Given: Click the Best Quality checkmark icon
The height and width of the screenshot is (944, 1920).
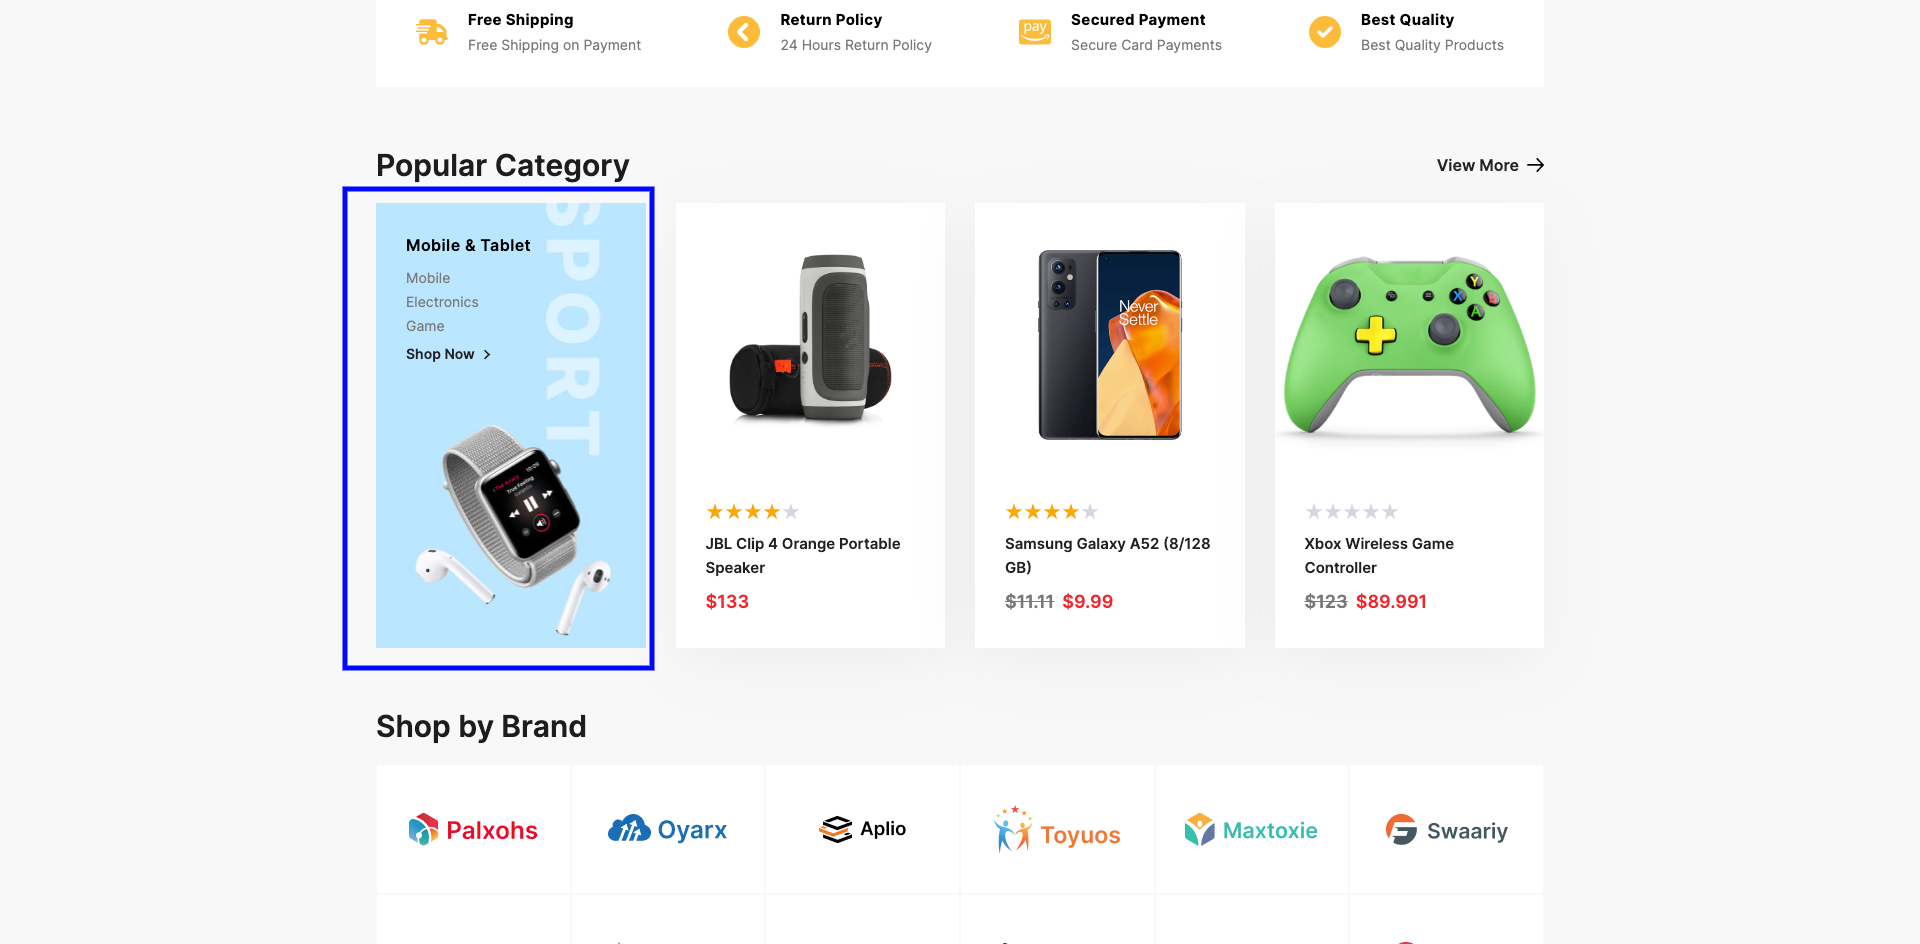Looking at the screenshot, I should click(1325, 32).
